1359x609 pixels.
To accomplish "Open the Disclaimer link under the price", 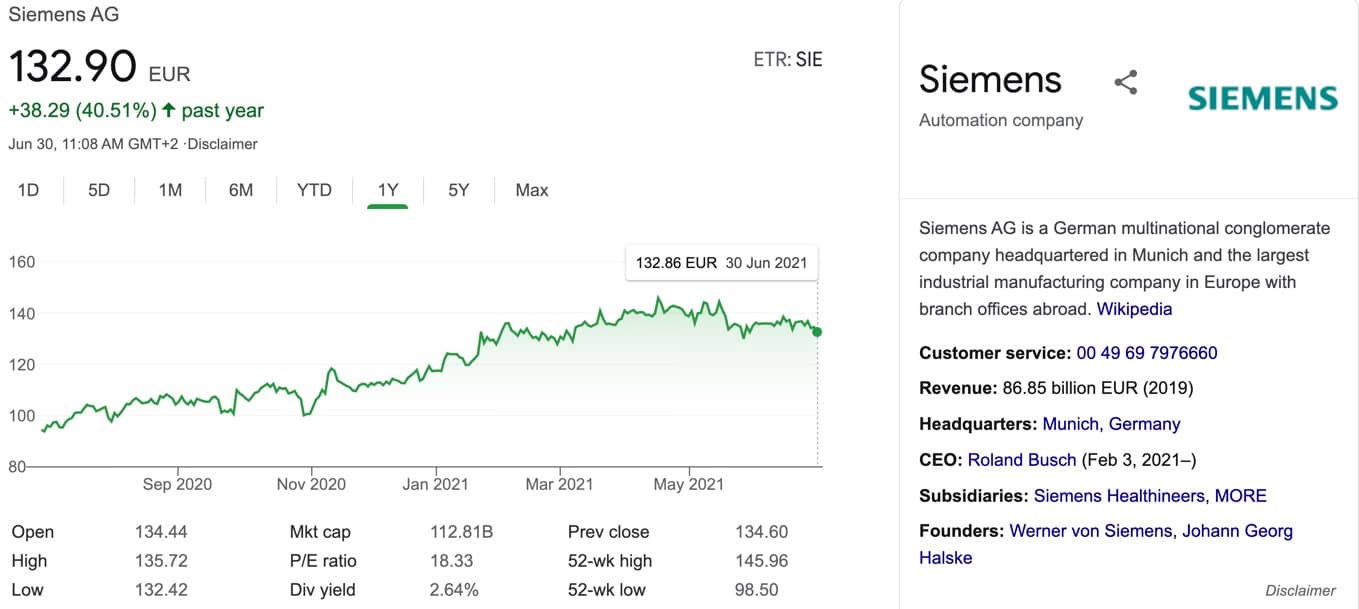I will pos(222,144).
